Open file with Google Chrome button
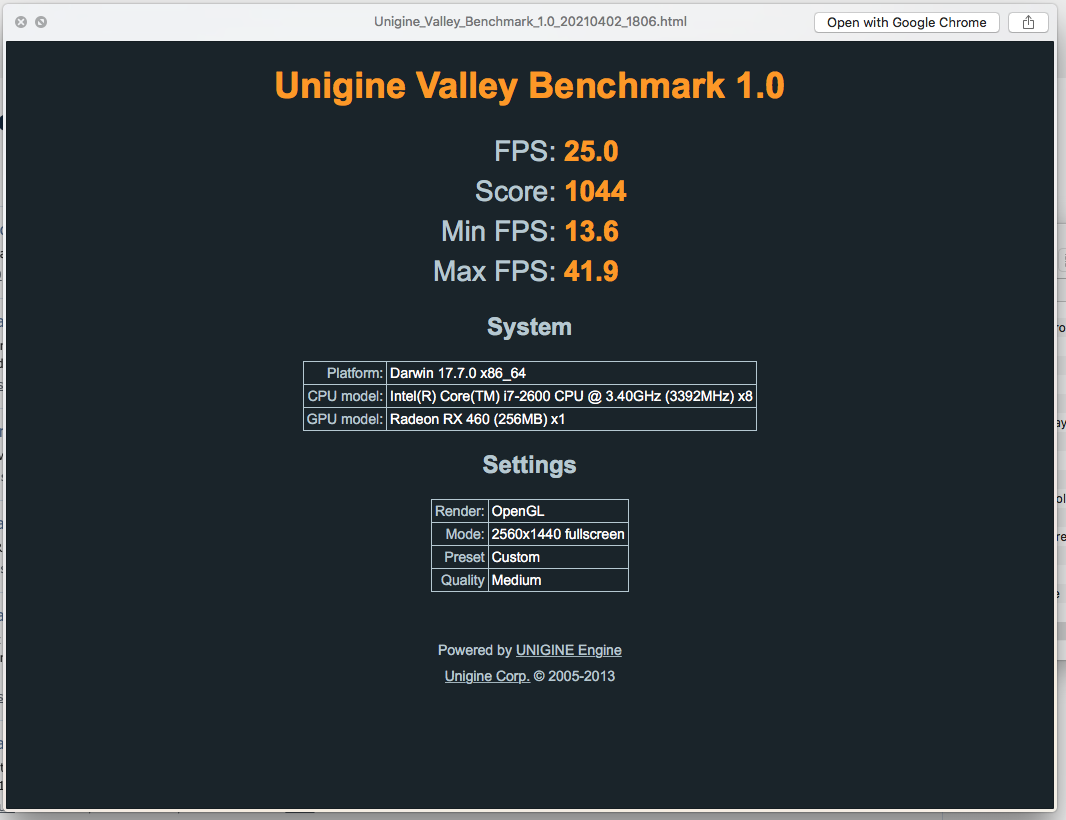The height and width of the screenshot is (820, 1066). 906,22
